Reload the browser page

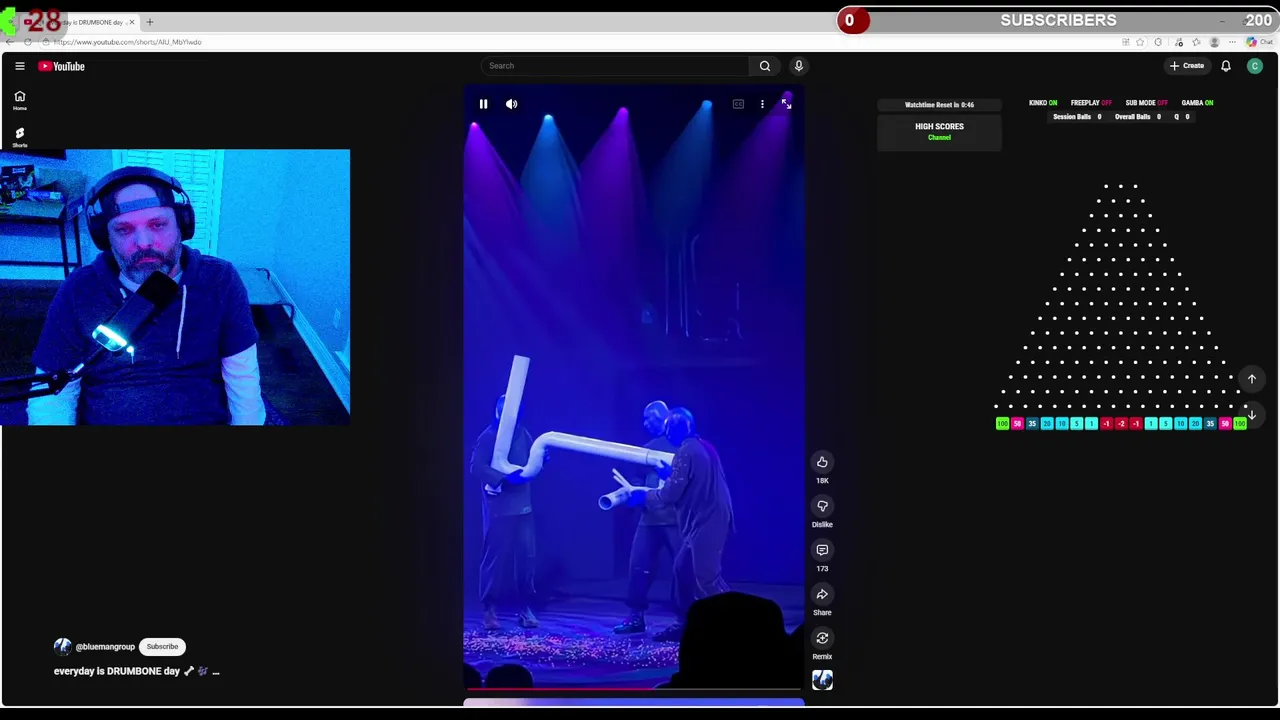click(28, 42)
